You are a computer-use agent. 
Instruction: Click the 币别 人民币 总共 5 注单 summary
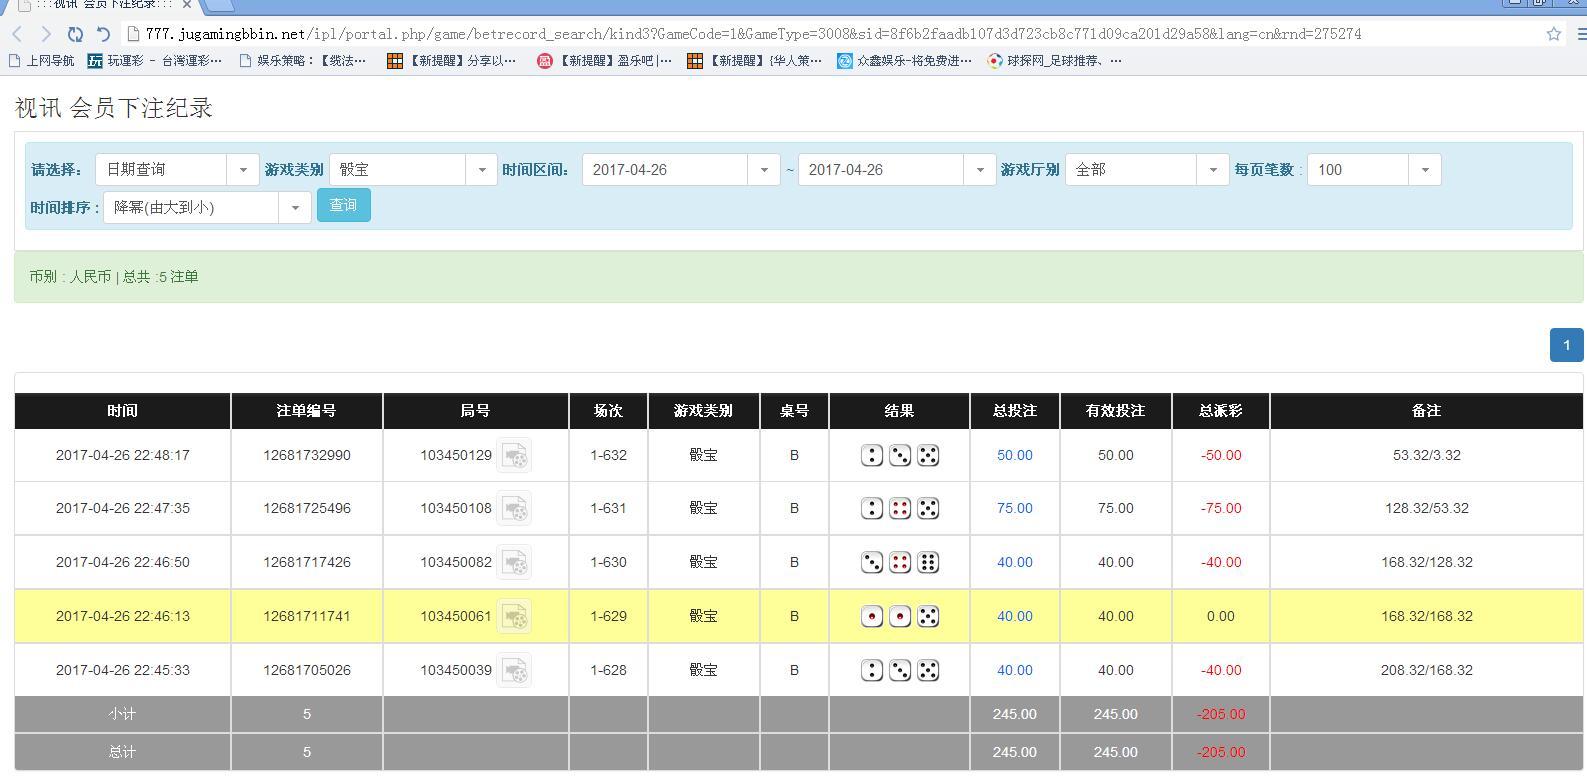[x=114, y=277]
